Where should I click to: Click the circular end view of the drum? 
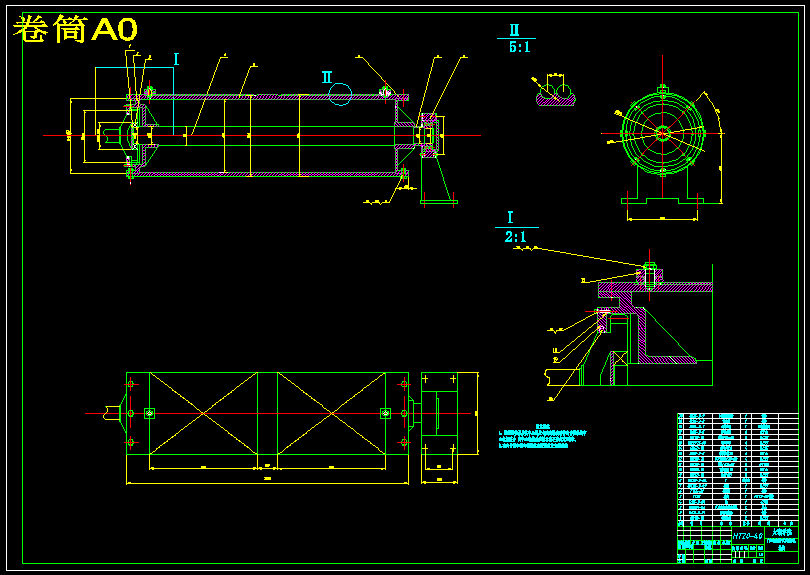[x=663, y=133]
